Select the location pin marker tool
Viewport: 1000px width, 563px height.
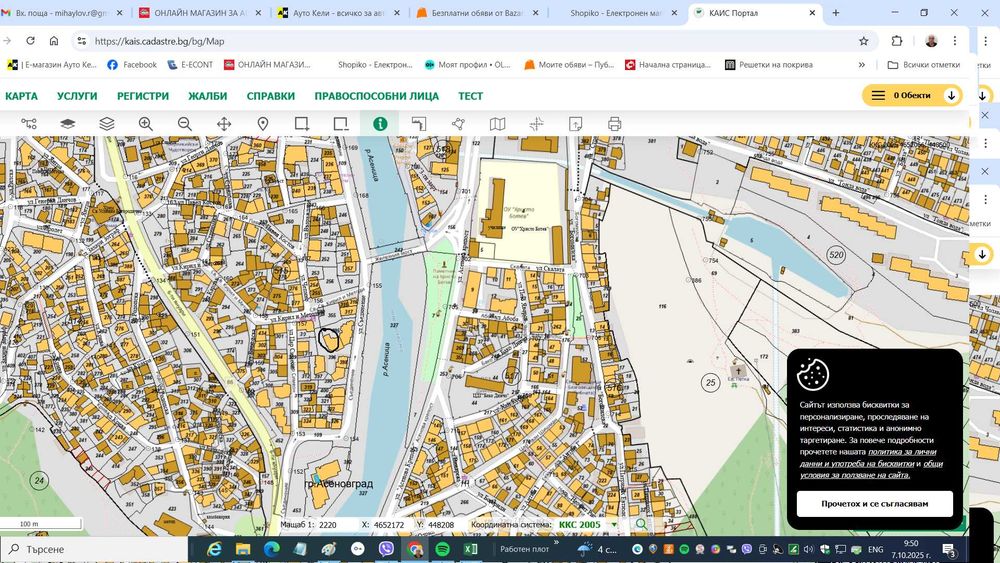(x=263, y=124)
